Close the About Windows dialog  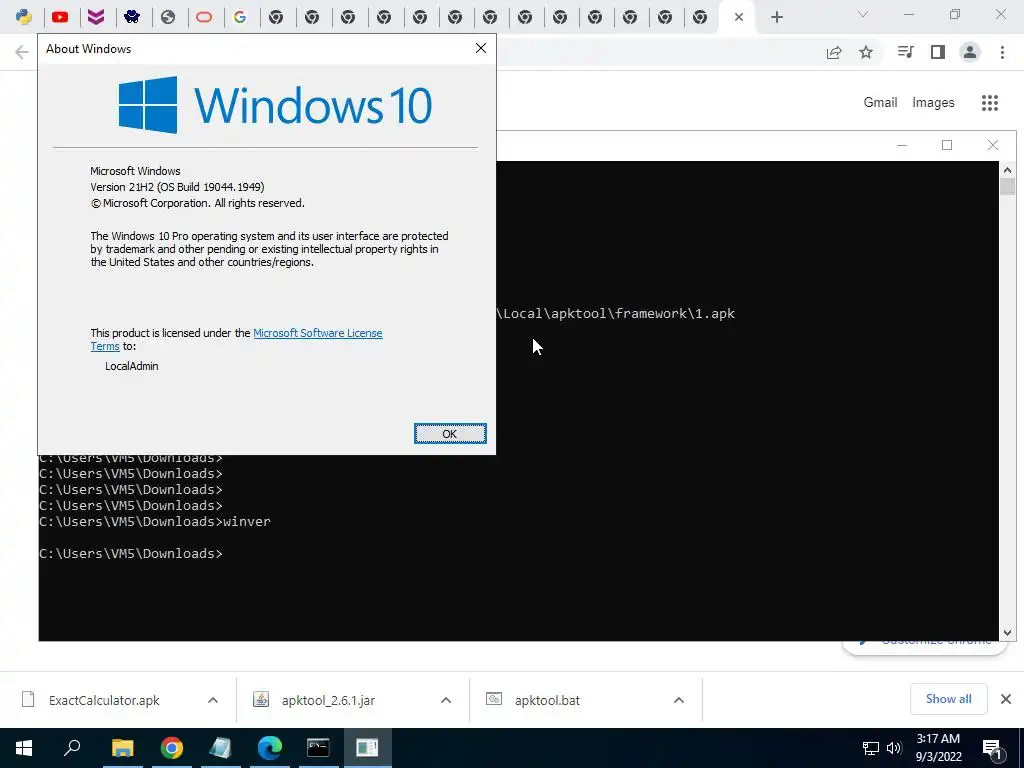click(x=481, y=48)
